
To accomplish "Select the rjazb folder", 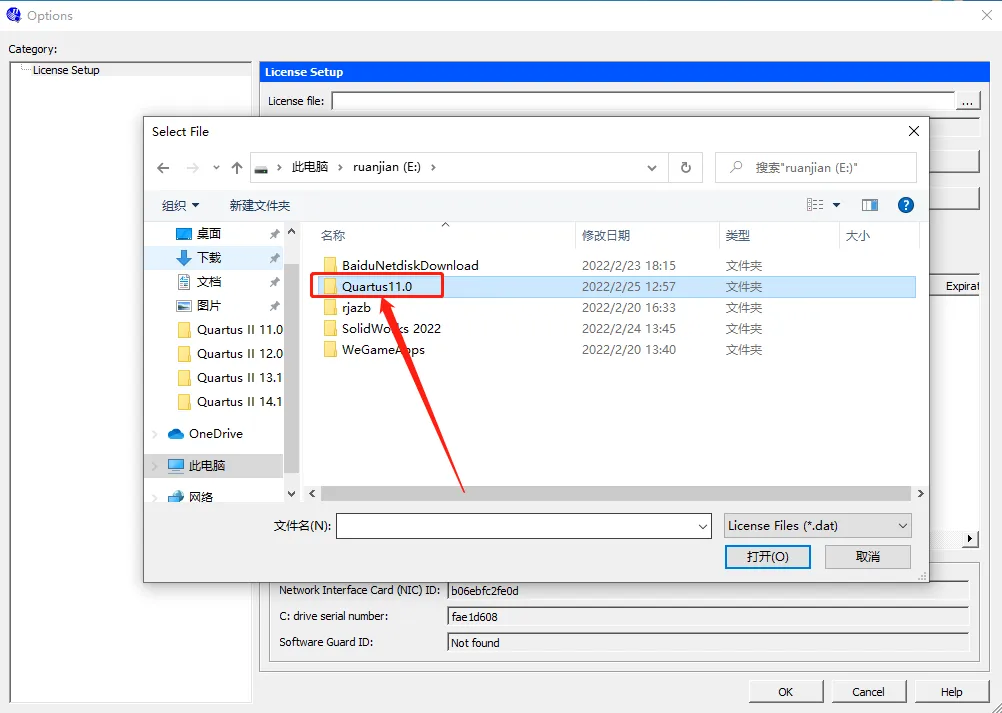I will (356, 307).
